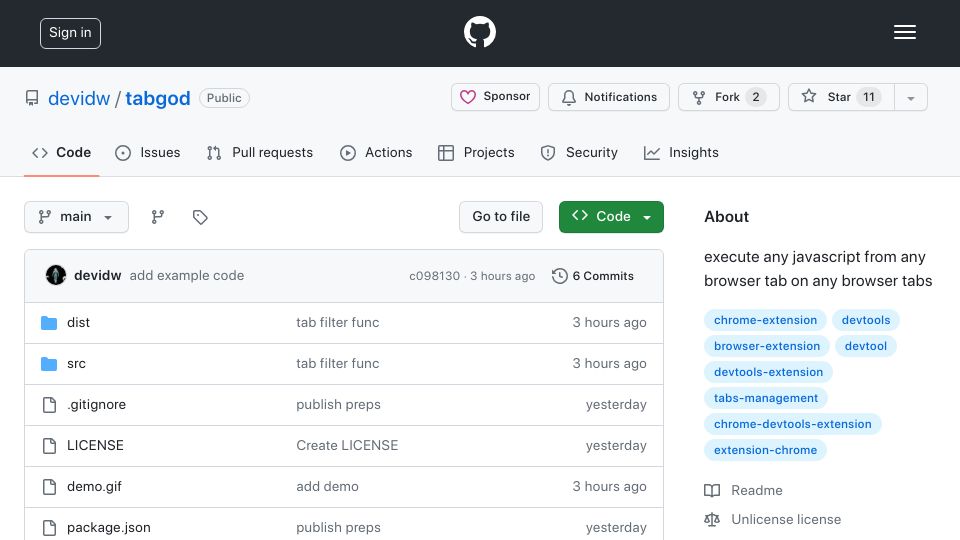Open dist row's 'tab filter func' commit
The image size is (960, 540).
[x=338, y=323]
